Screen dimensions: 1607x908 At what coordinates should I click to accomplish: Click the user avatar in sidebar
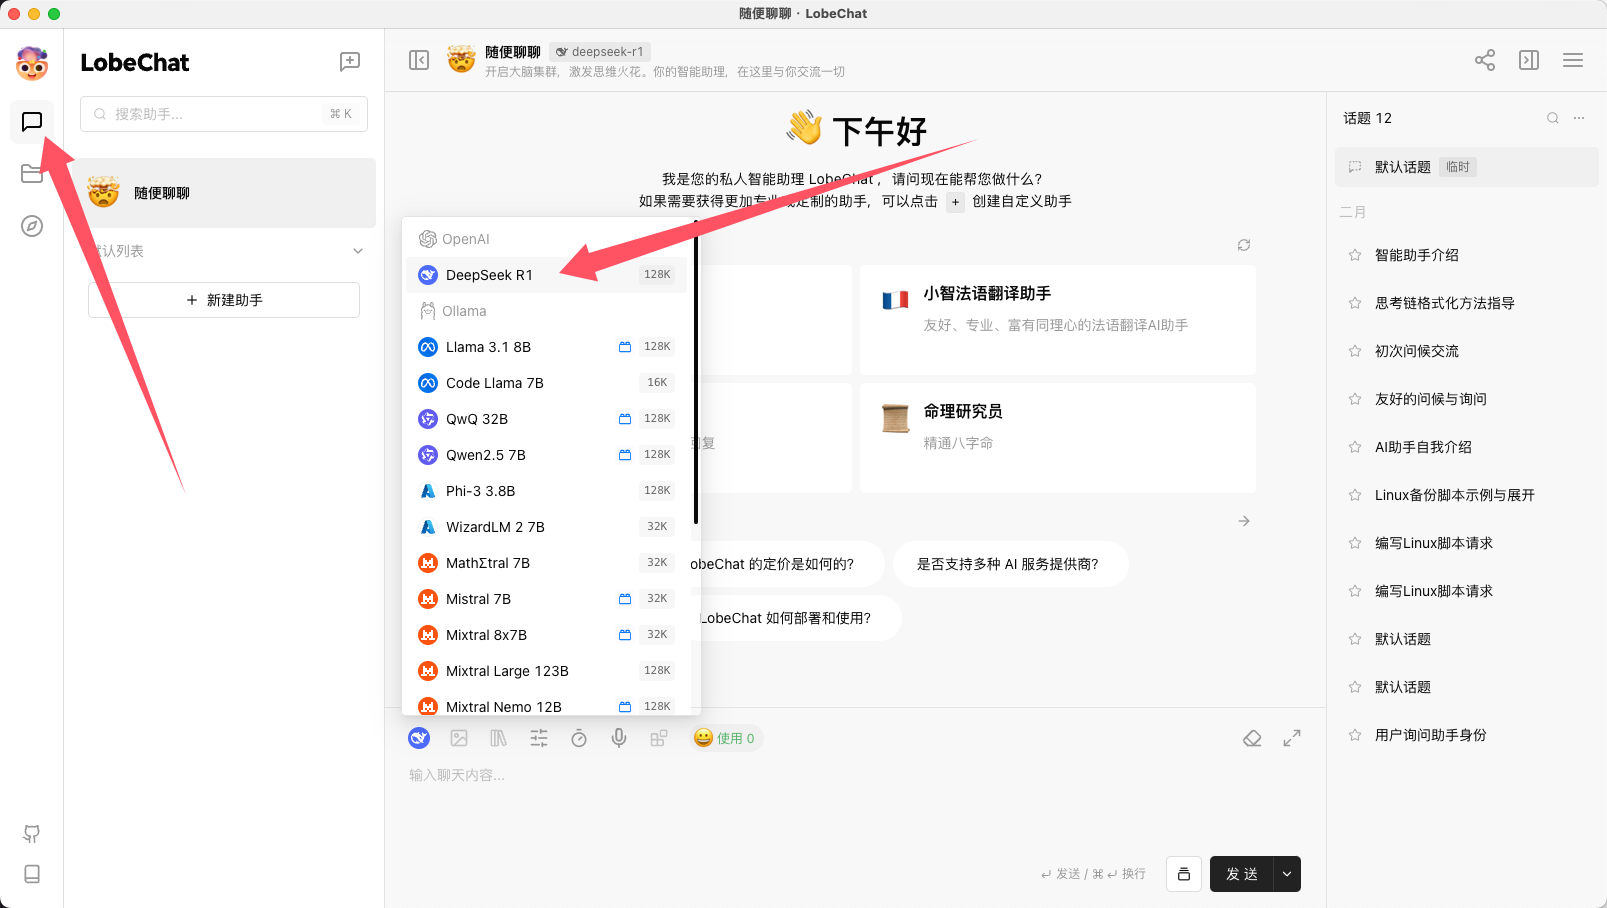[x=32, y=63]
